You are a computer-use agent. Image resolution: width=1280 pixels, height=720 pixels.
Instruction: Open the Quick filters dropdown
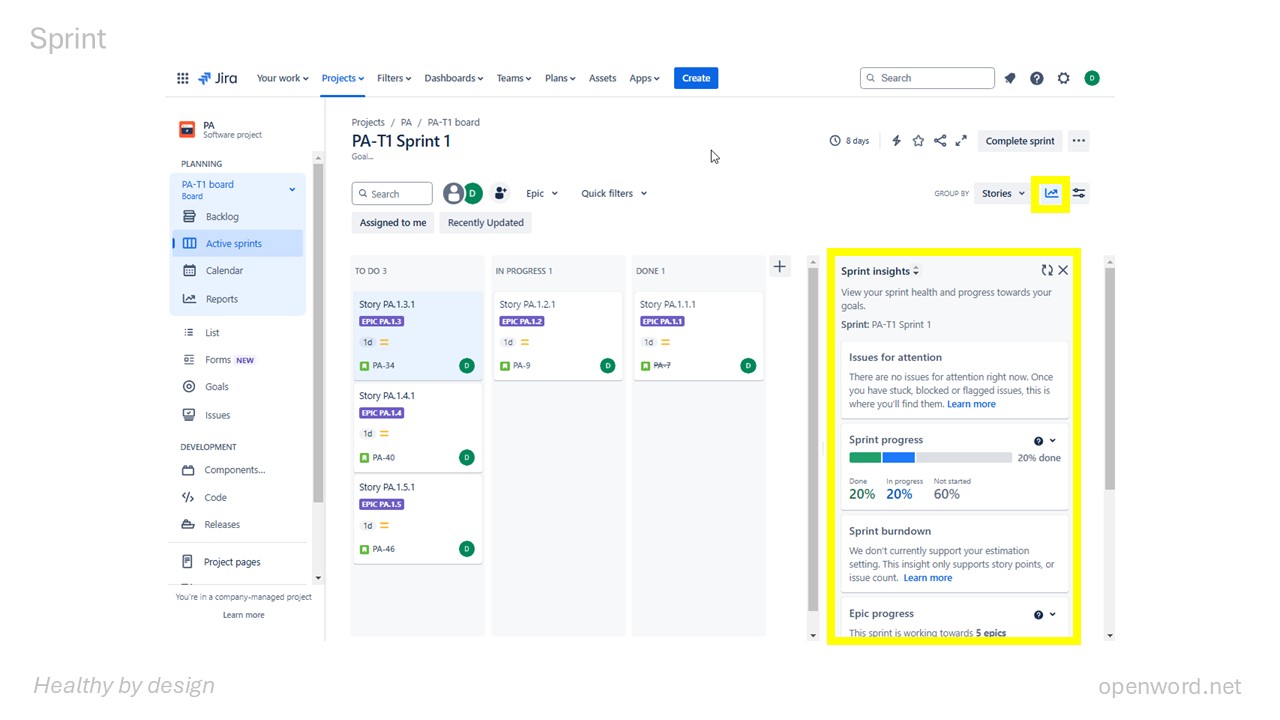click(x=614, y=193)
